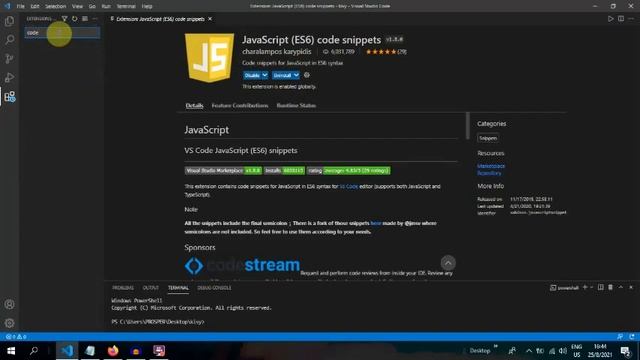Open the Source Control view
The height and width of the screenshot is (360, 640).
9,59
